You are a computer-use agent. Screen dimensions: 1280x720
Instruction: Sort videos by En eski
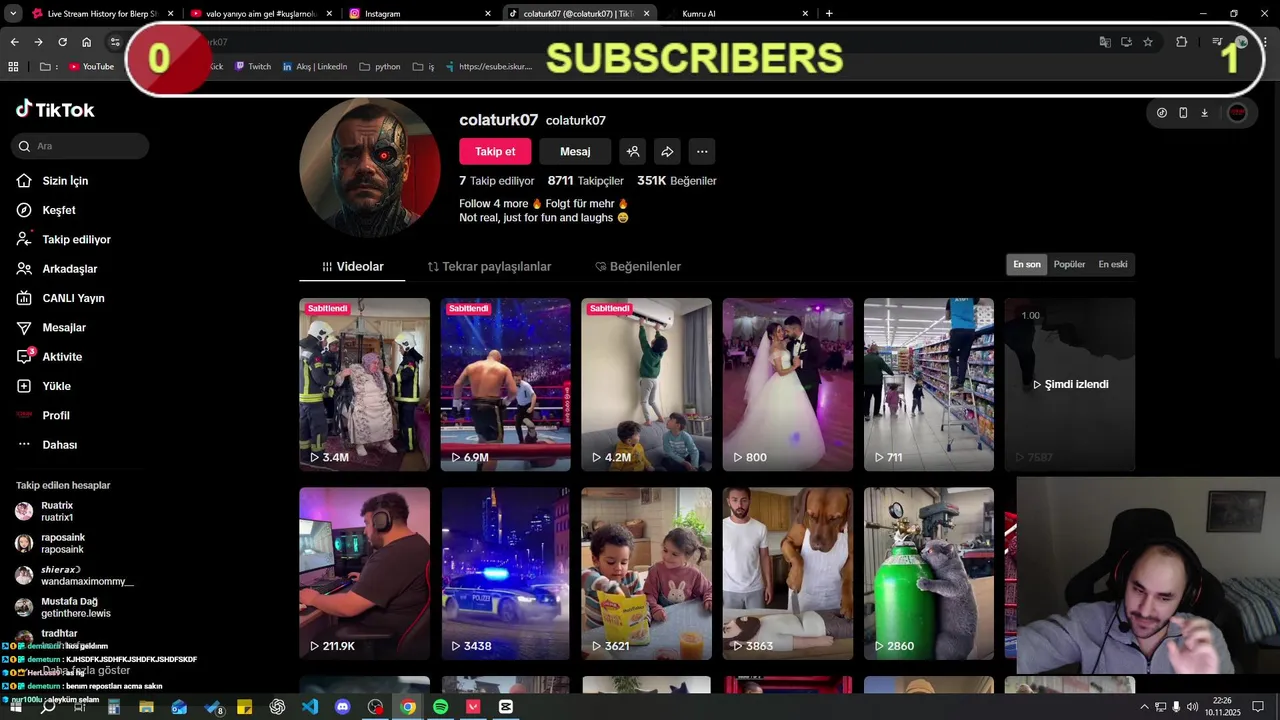tap(1113, 265)
